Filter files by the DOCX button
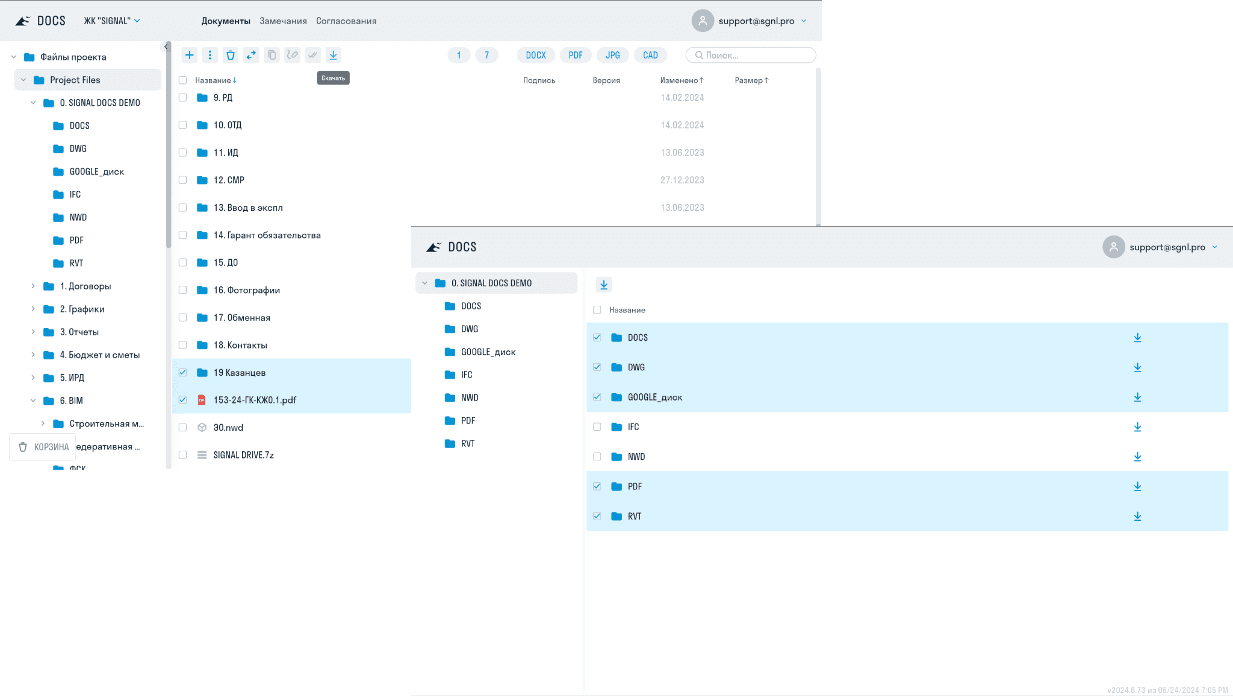The image size is (1233, 697). (536, 55)
